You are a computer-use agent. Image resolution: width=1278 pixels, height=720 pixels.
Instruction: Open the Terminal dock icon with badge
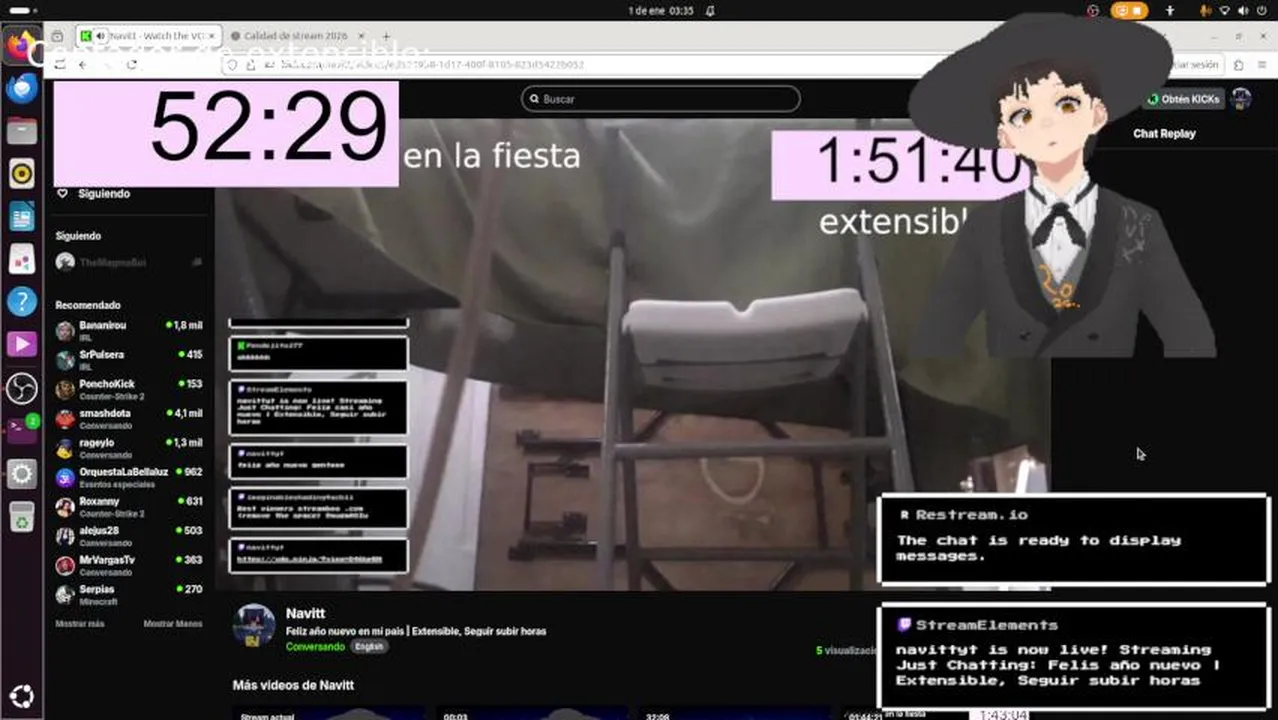(21, 430)
